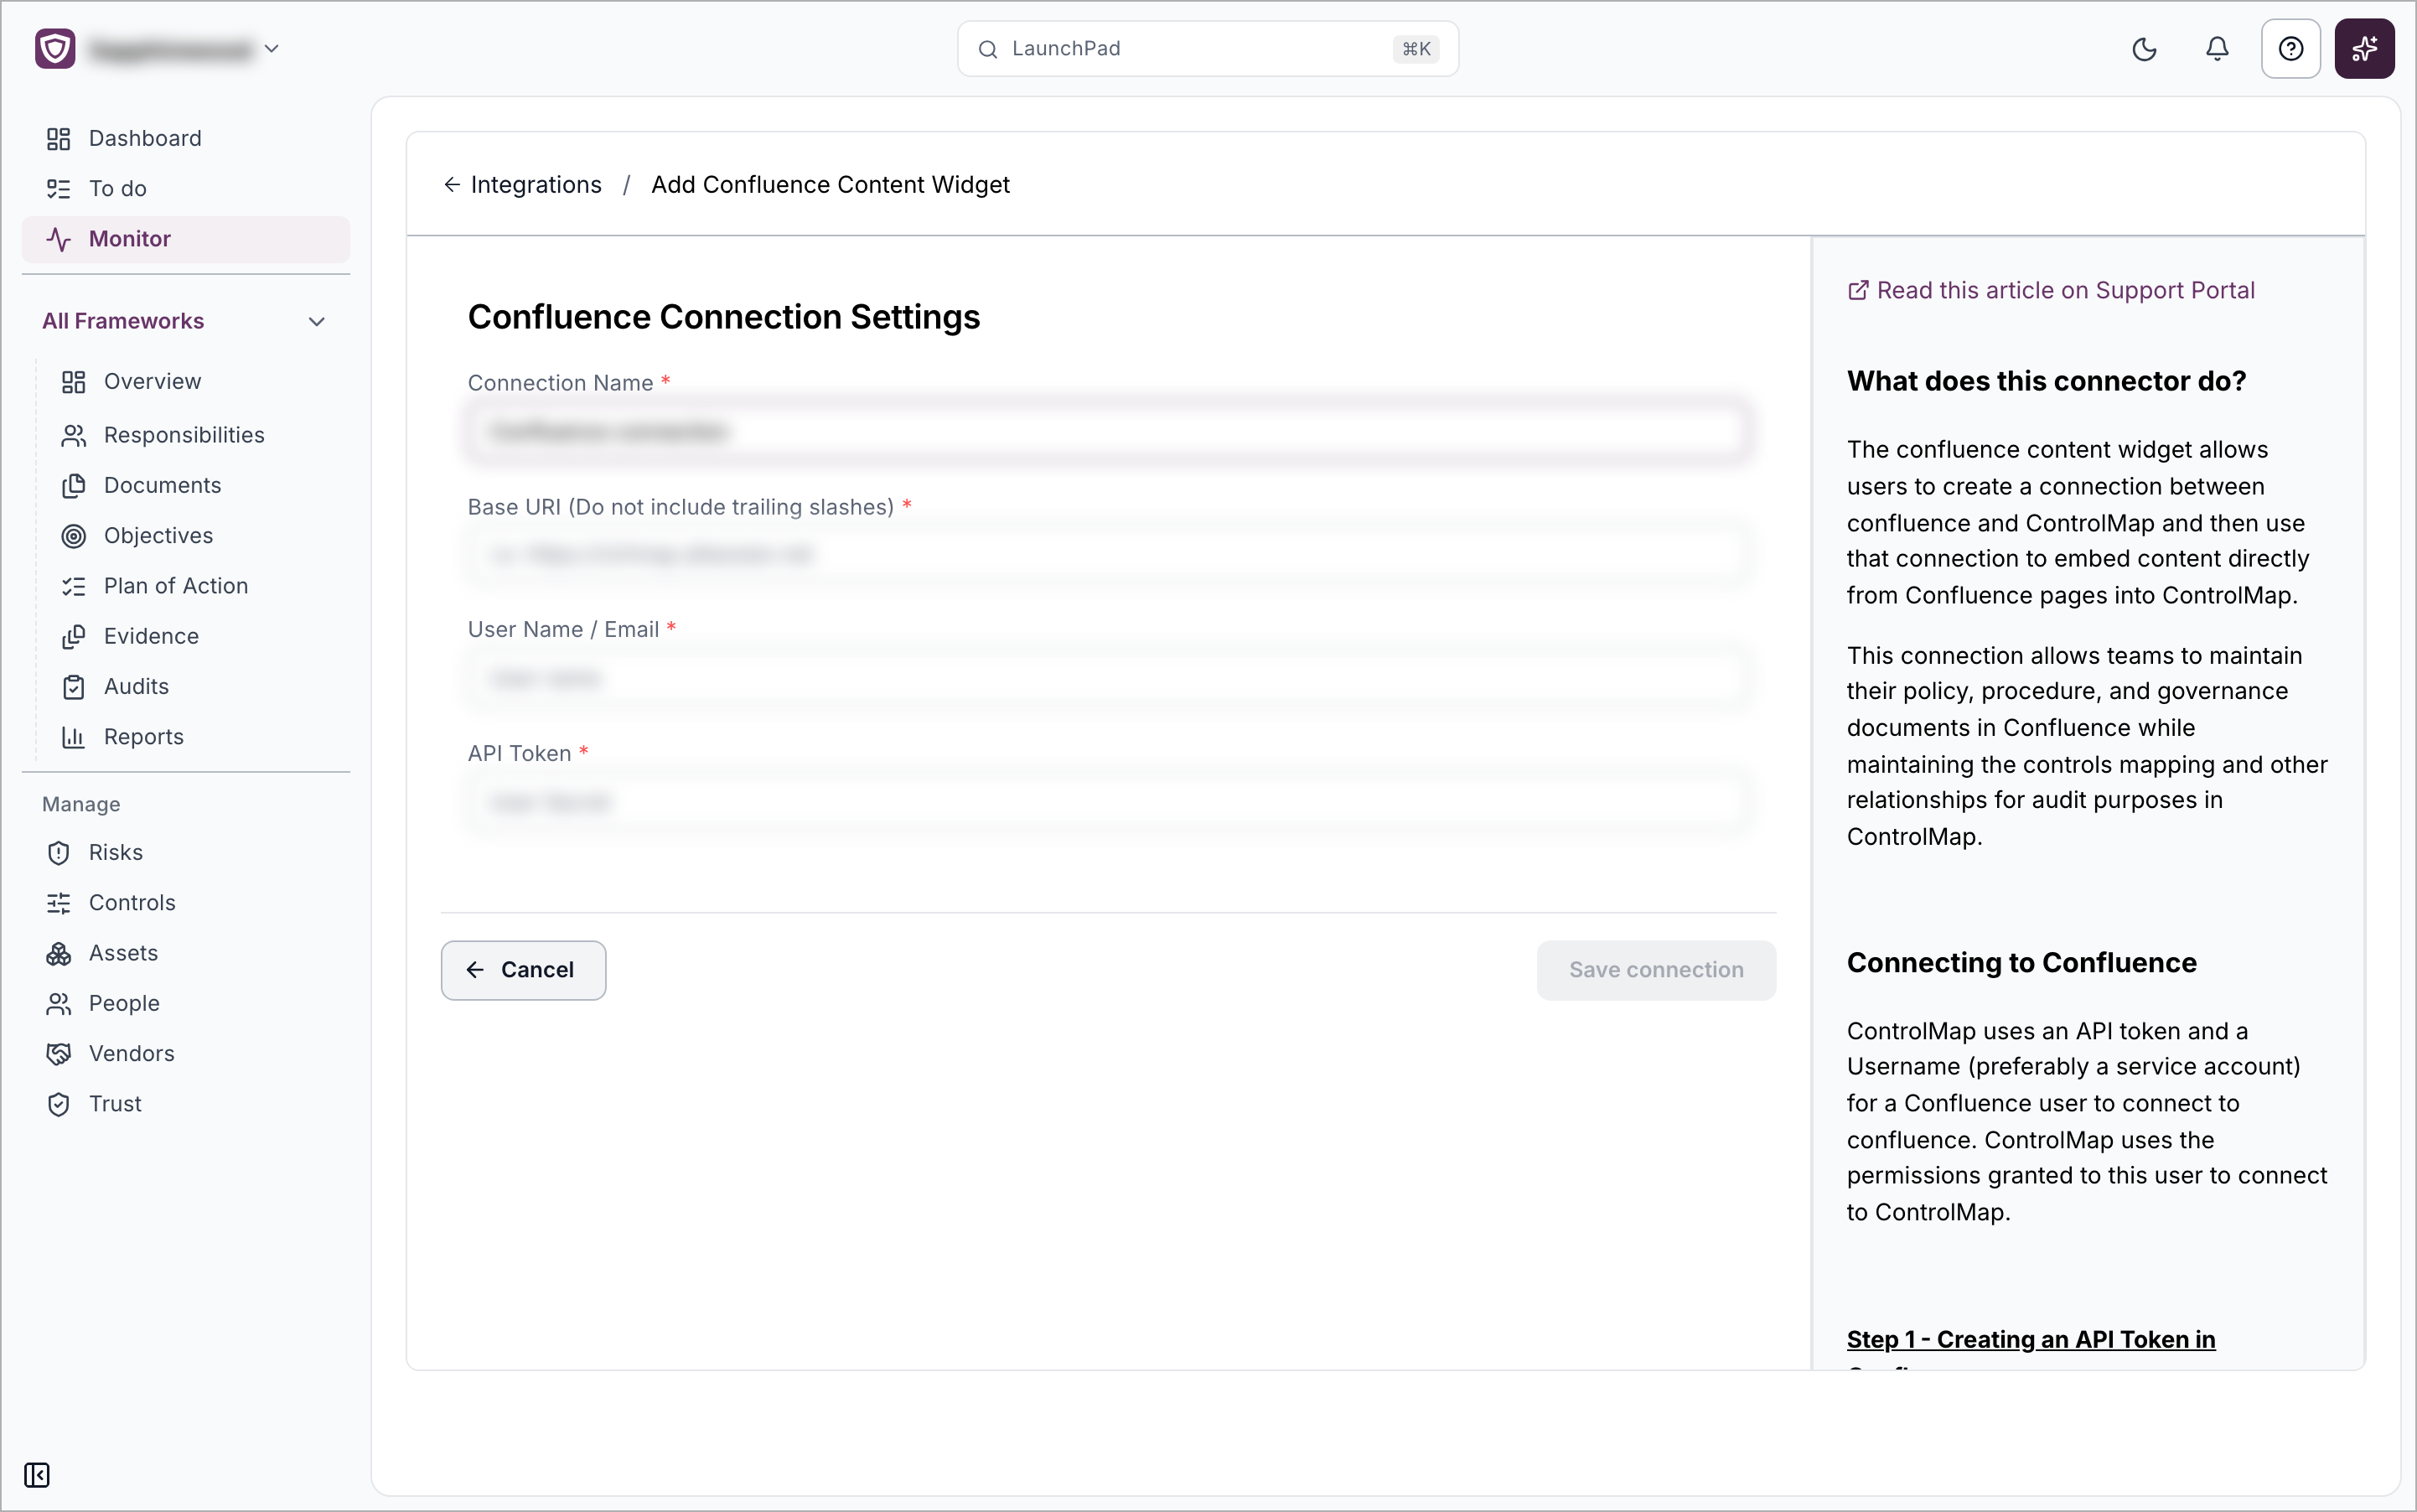Click the Objectives target icon
2417x1512 pixels.
click(73, 536)
